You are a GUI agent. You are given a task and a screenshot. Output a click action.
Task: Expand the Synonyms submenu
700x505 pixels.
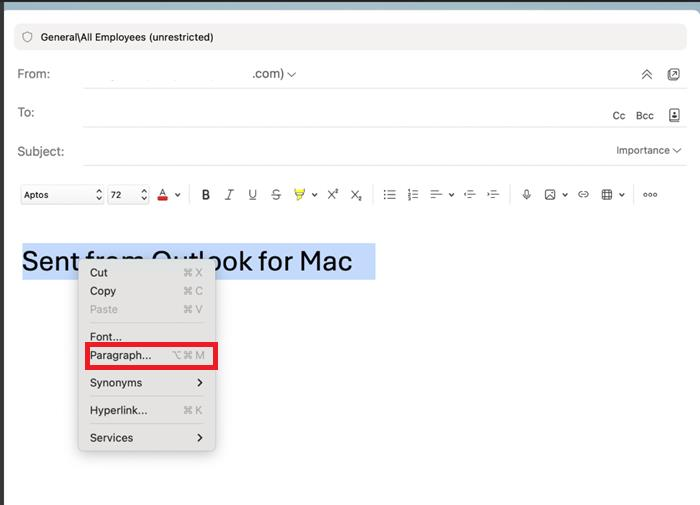pyautogui.click(x=146, y=383)
